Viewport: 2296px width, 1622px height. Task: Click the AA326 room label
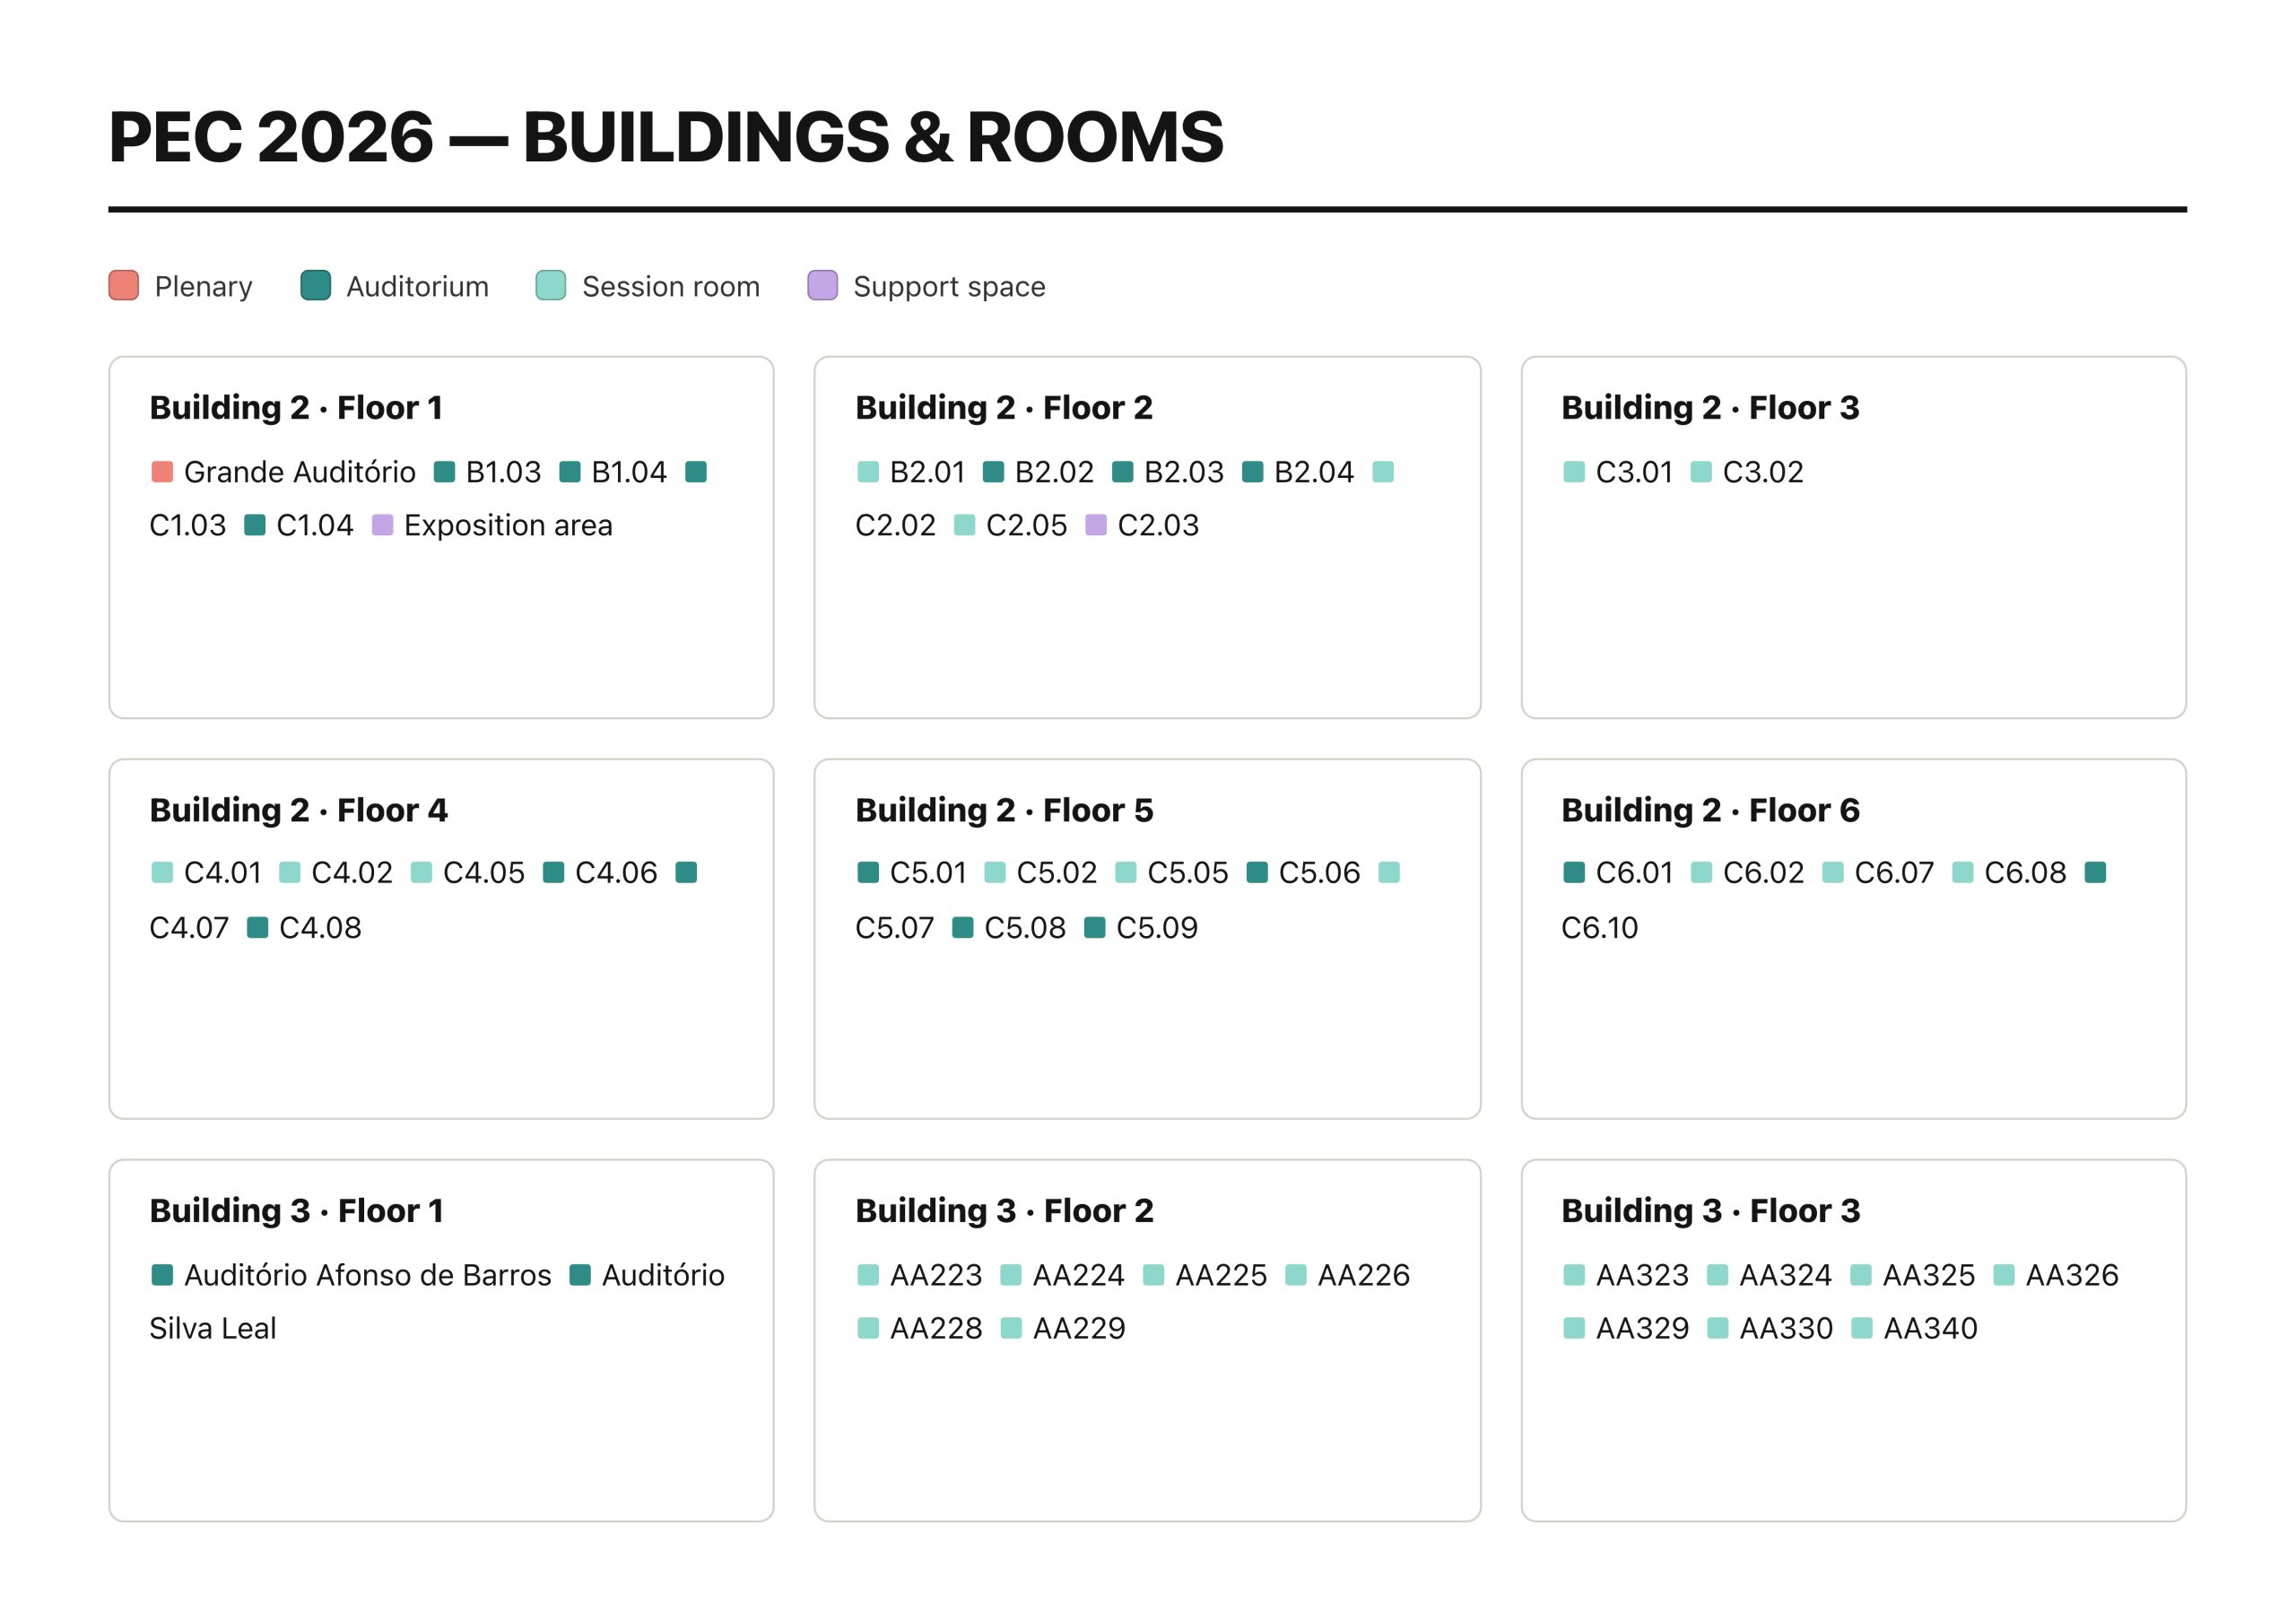point(2072,1275)
